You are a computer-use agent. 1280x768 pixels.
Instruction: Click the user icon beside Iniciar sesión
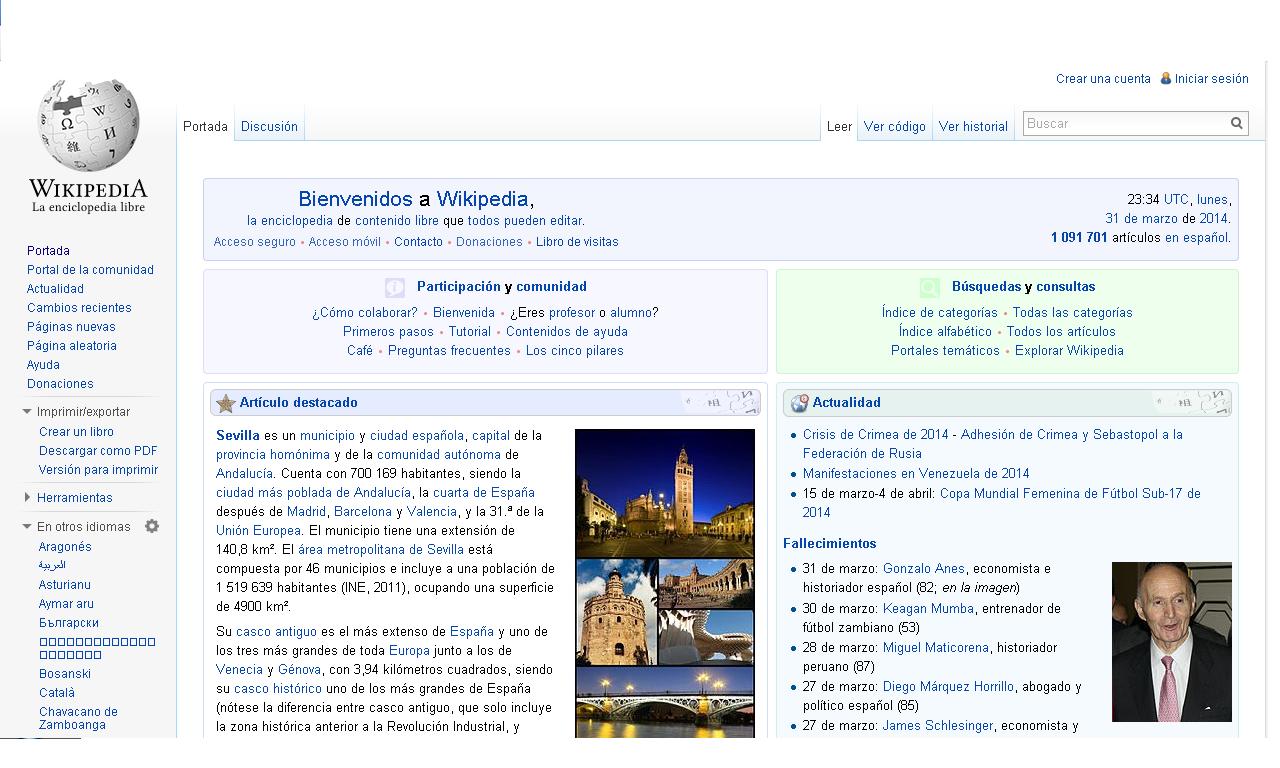(1165, 78)
